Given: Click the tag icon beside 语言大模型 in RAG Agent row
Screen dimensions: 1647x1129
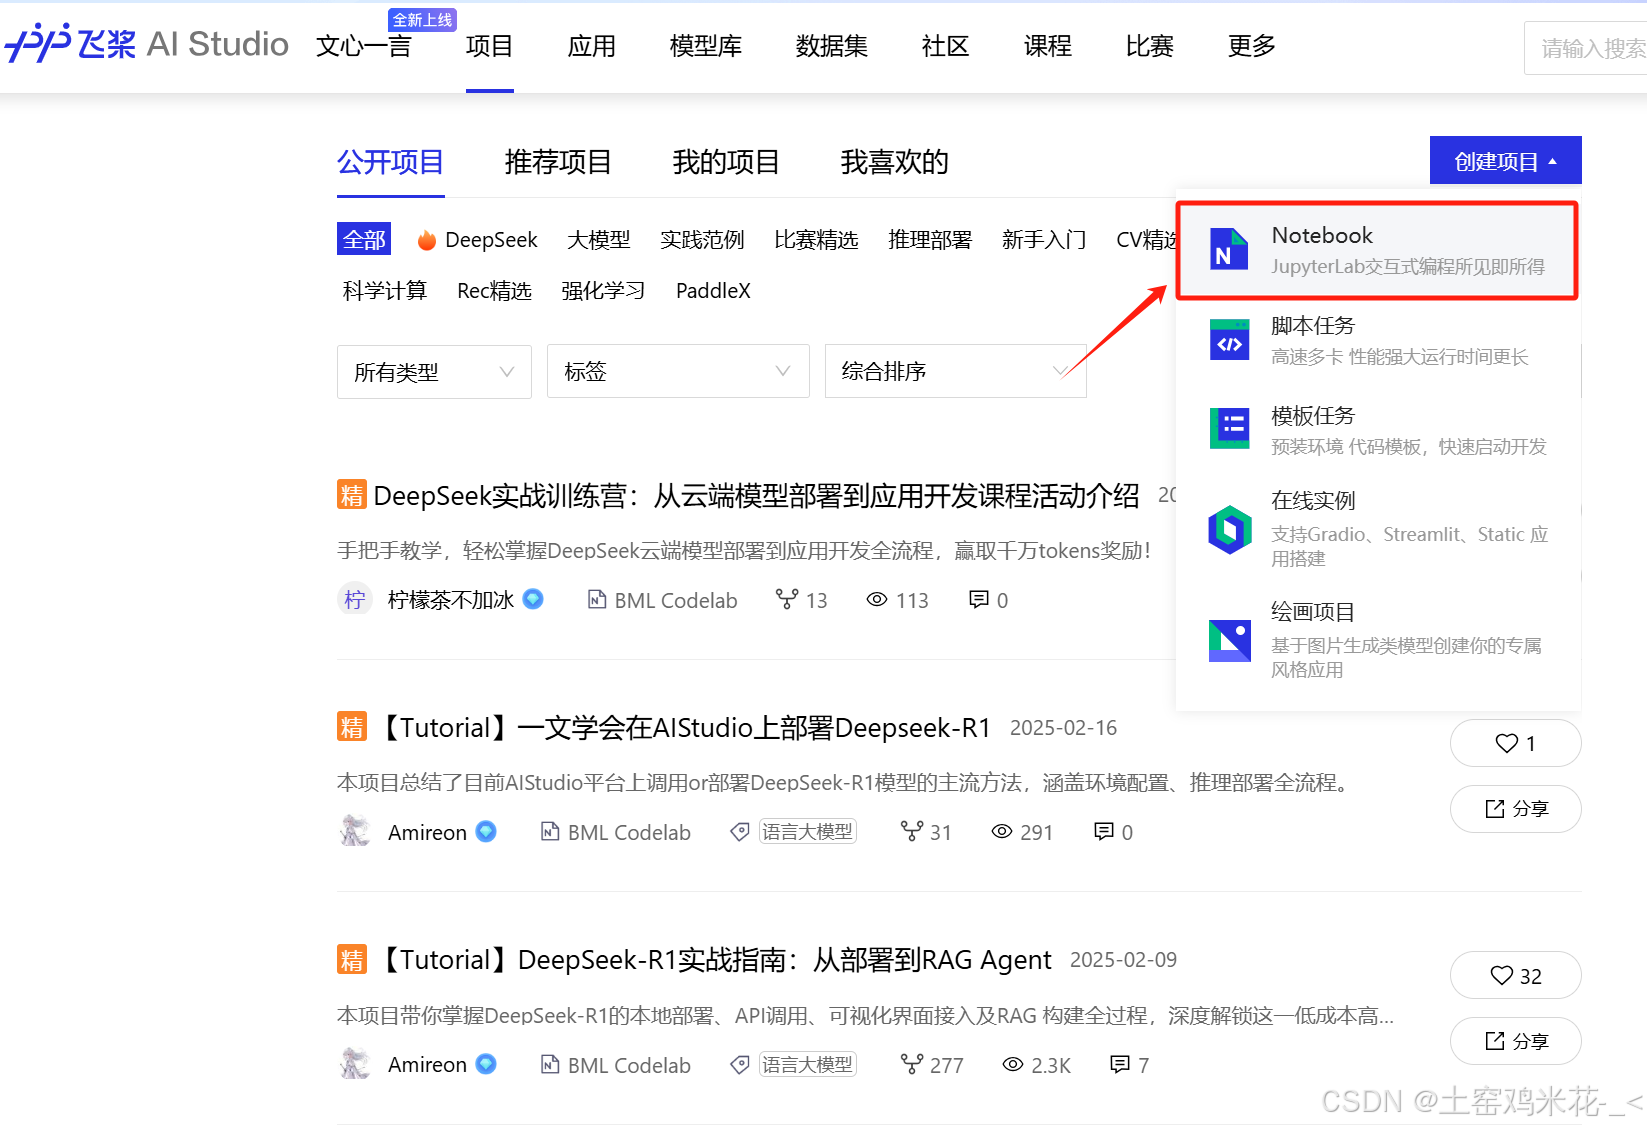Looking at the screenshot, I should (740, 1064).
